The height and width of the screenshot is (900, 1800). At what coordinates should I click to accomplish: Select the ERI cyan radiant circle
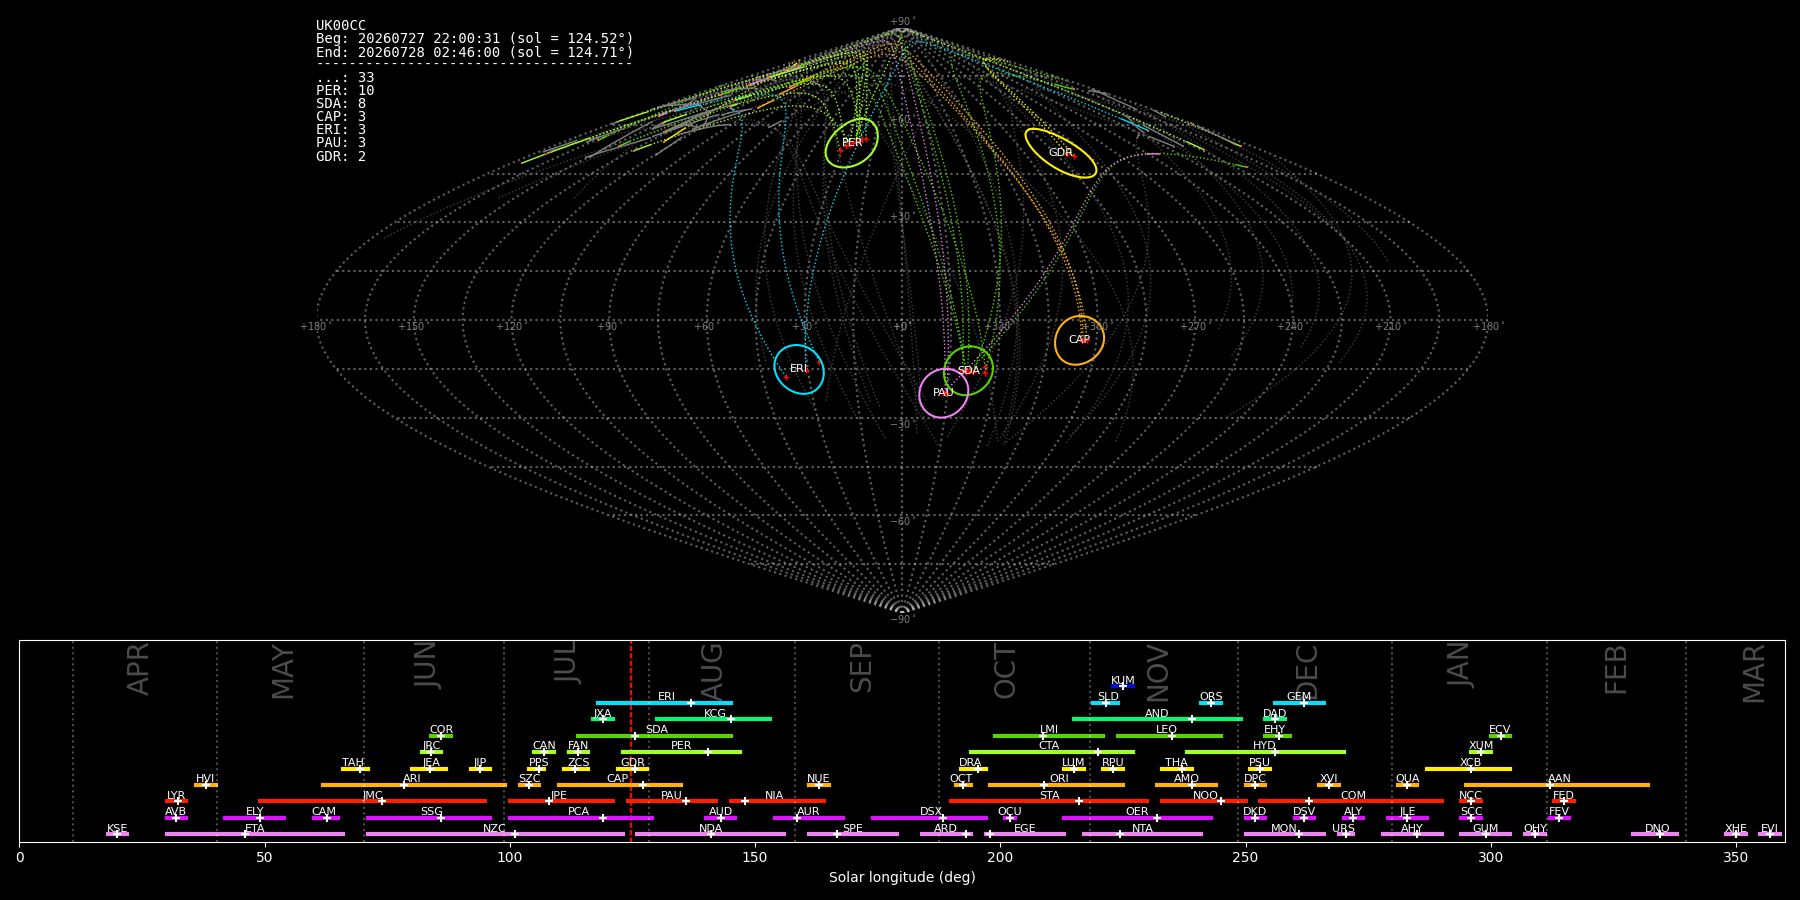pyautogui.click(x=799, y=369)
